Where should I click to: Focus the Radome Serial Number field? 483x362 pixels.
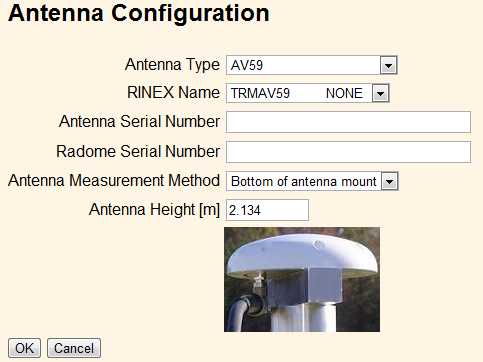[x=348, y=152]
